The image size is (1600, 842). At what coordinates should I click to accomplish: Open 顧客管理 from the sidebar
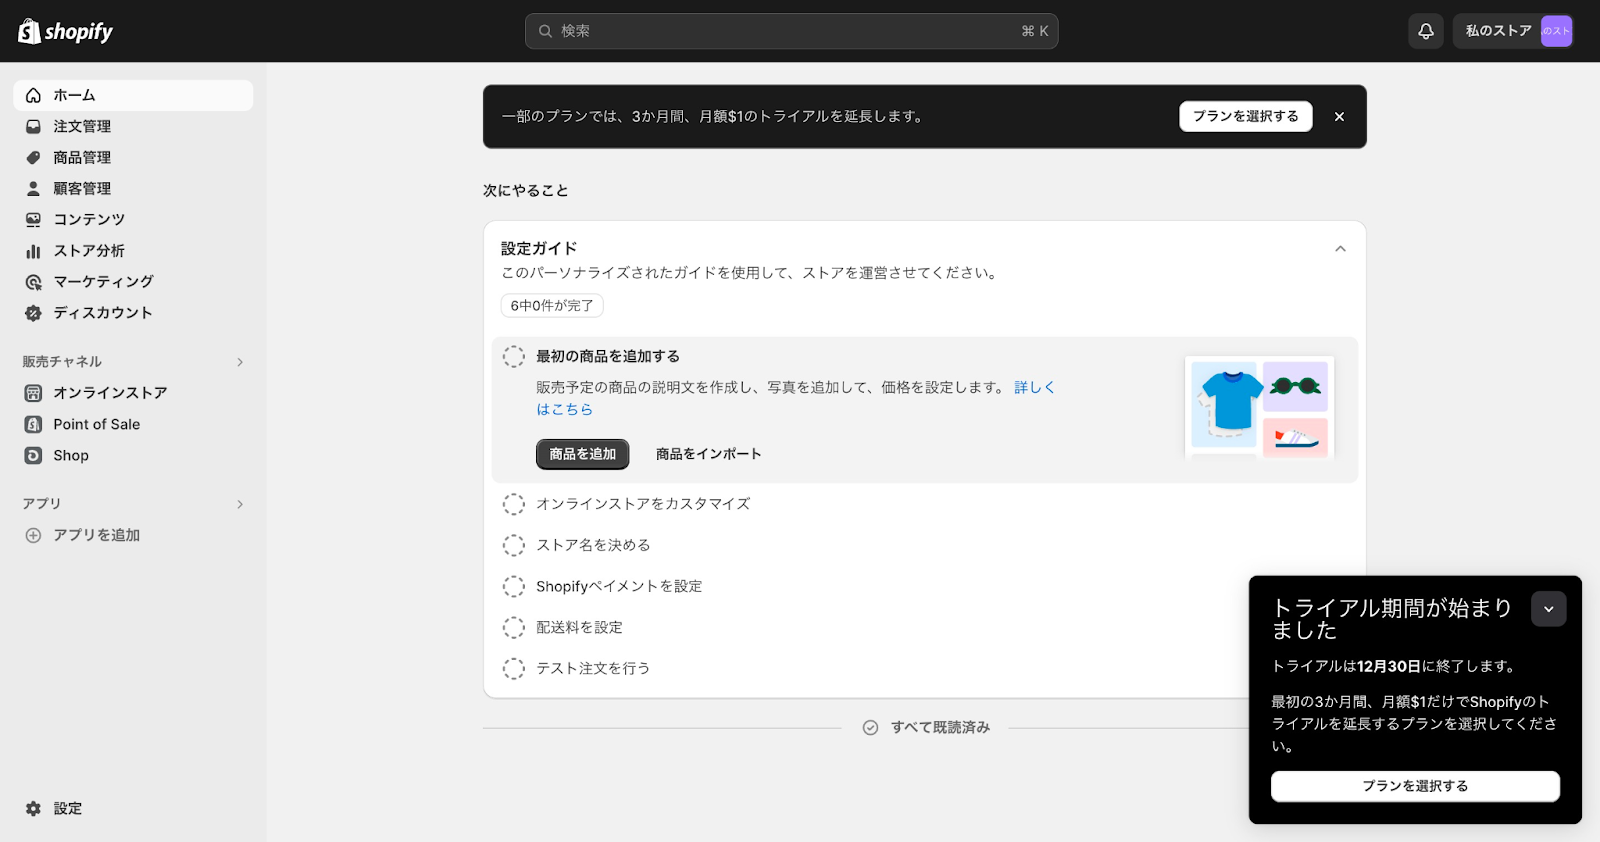(x=133, y=188)
